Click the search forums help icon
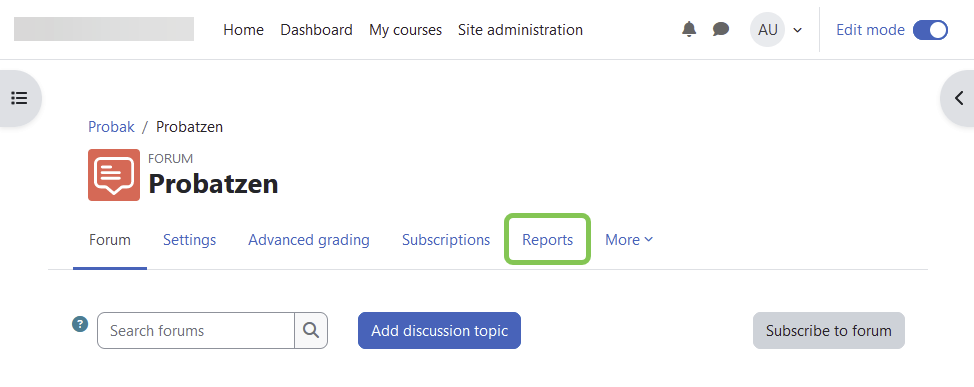Viewport: 974px width, 387px height. click(80, 324)
